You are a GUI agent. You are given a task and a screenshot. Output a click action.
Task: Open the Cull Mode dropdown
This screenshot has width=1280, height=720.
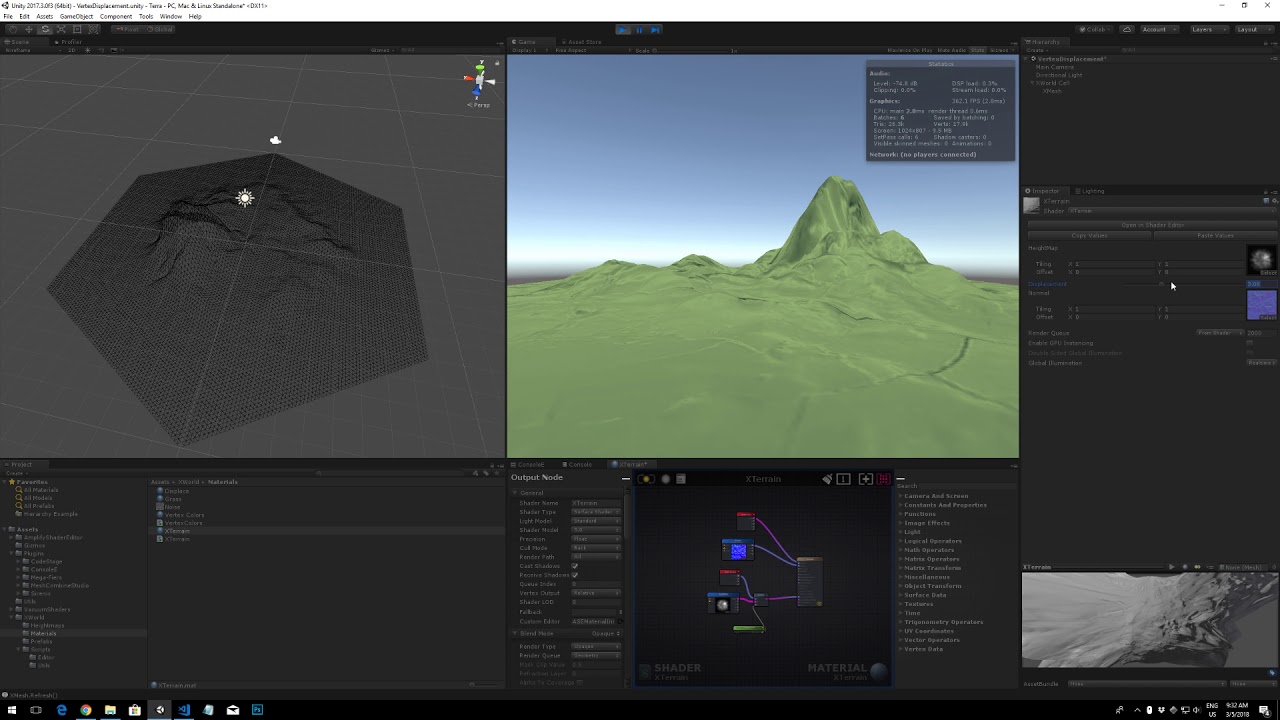click(x=596, y=548)
